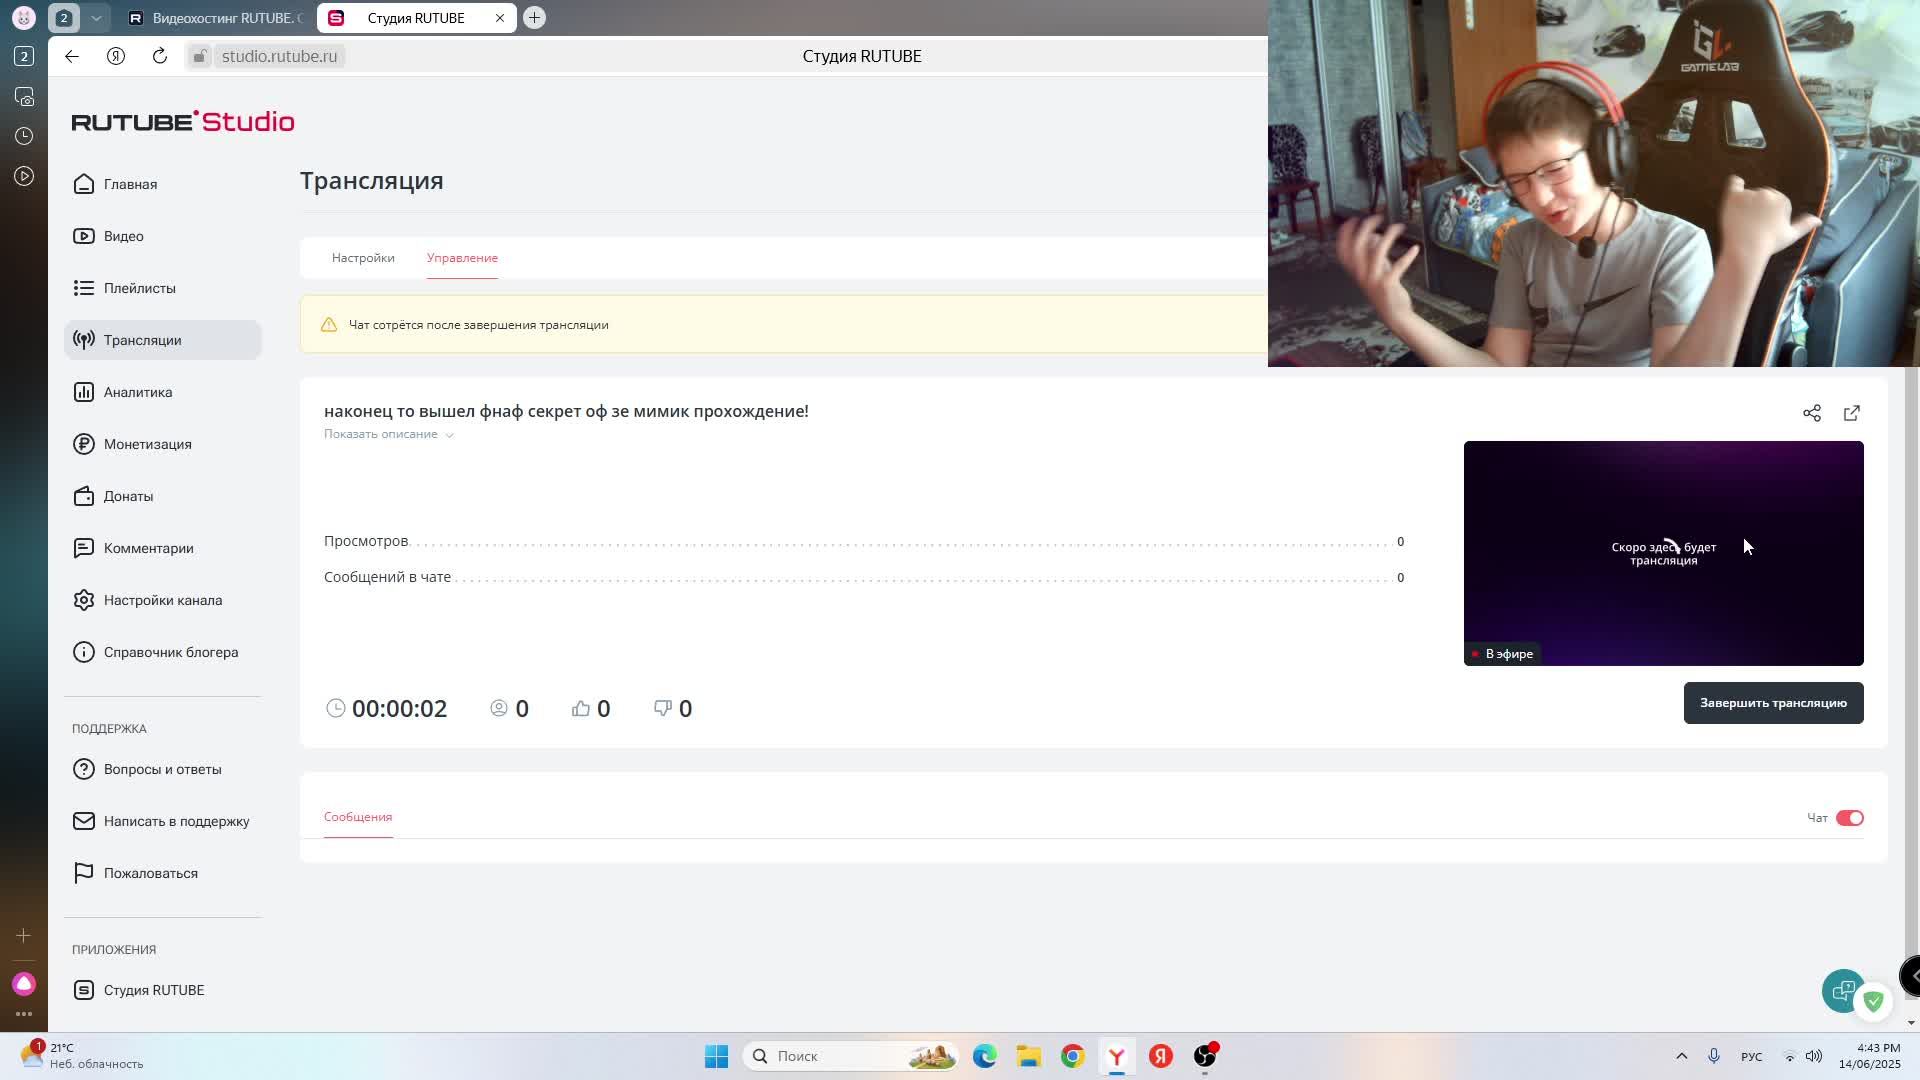Switch to the Настройки tab

363,258
